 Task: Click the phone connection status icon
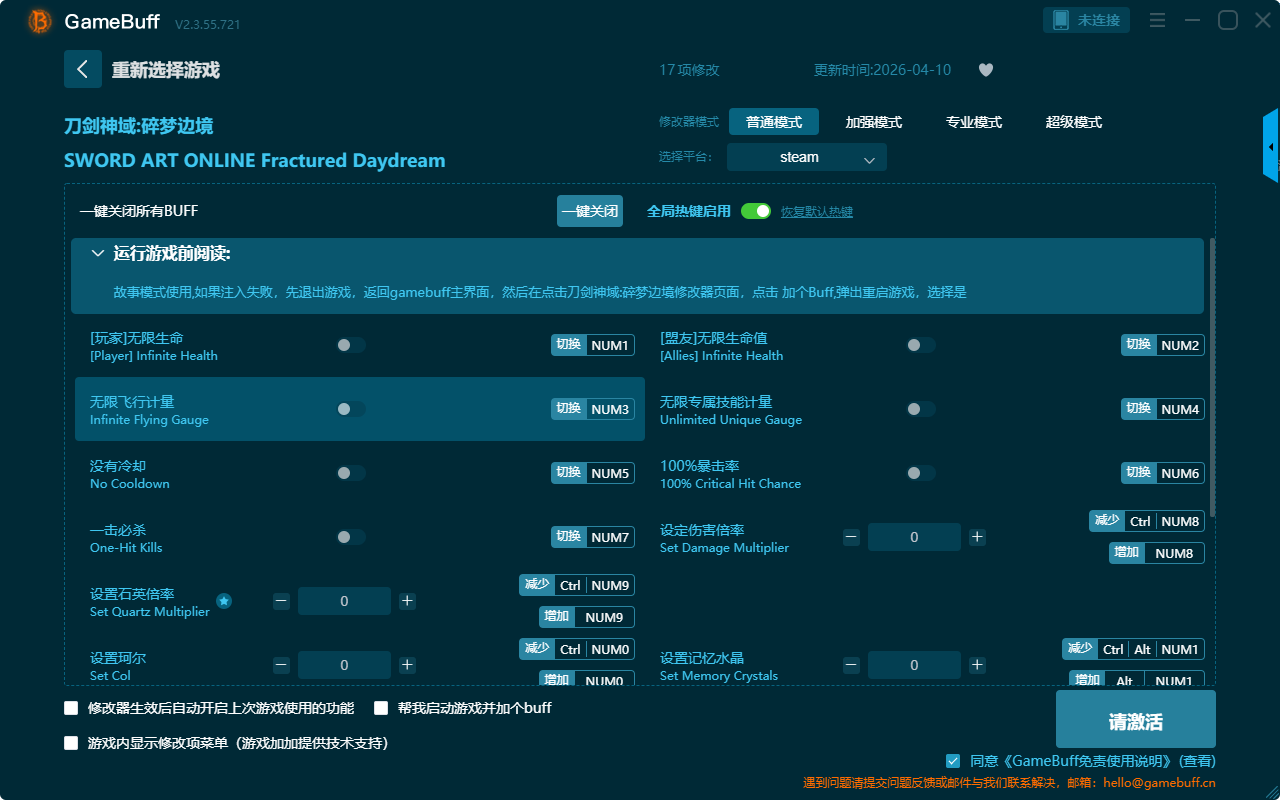click(x=1061, y=20)
